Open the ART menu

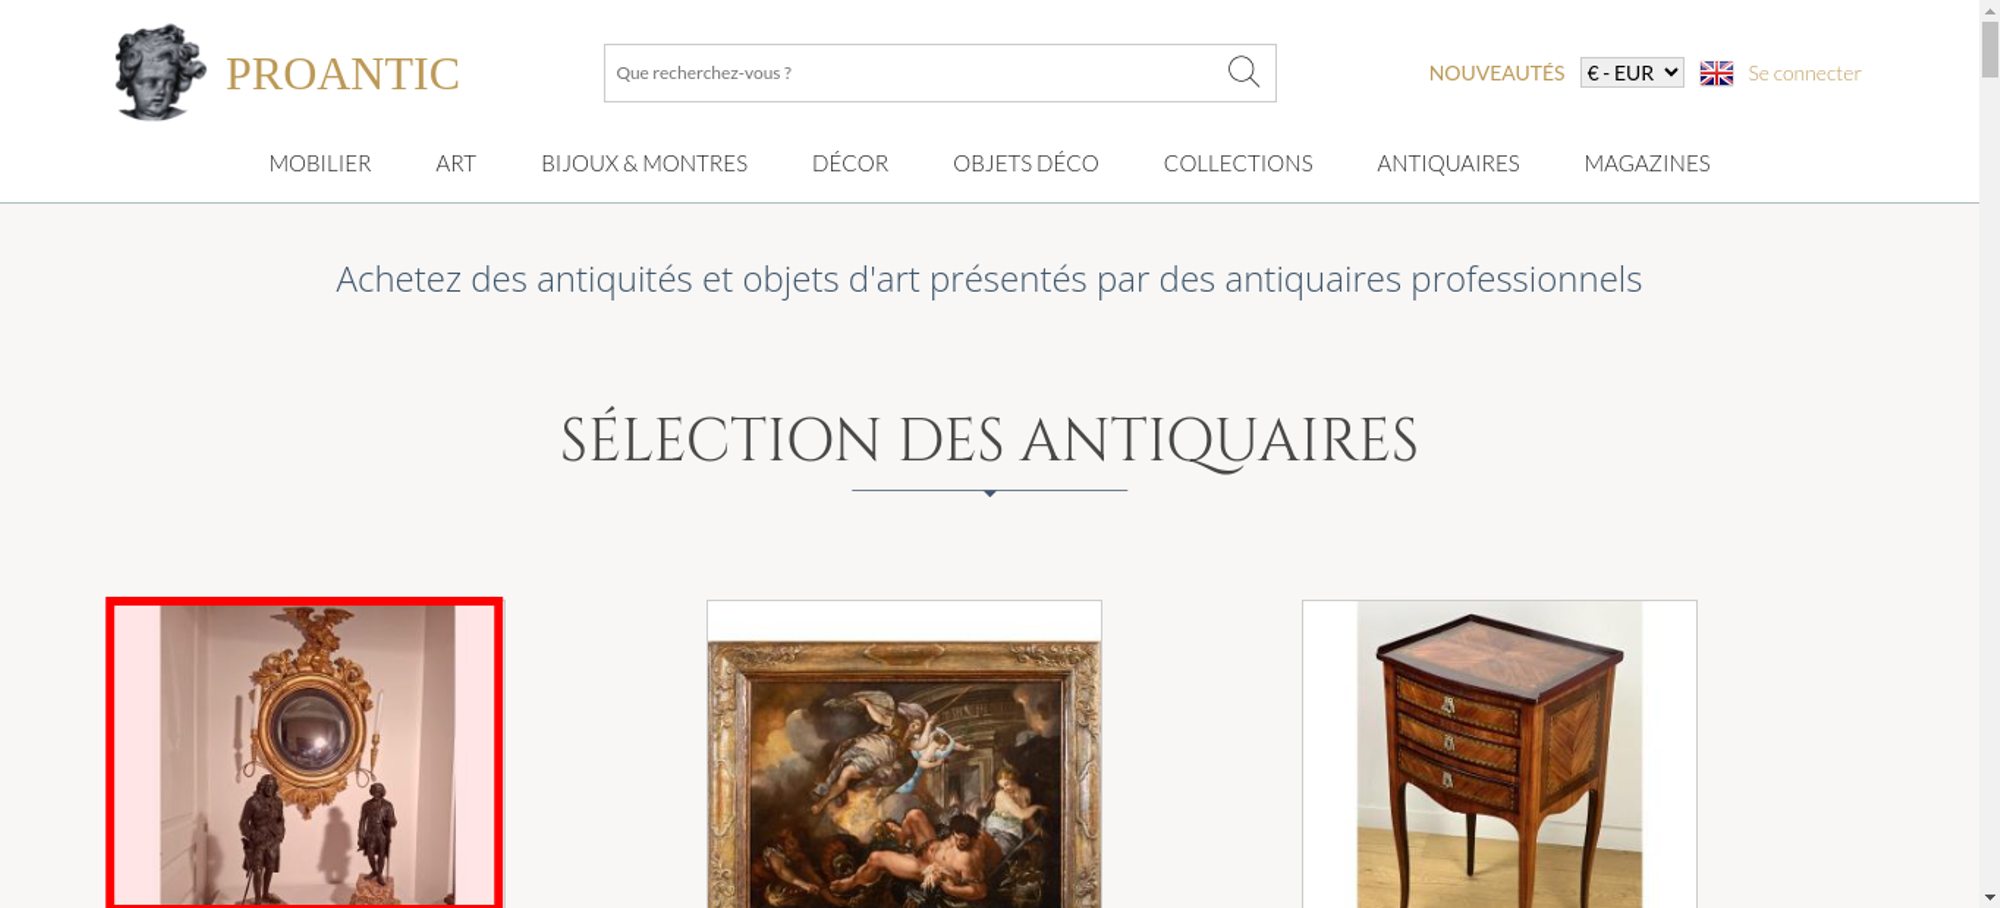456,163
